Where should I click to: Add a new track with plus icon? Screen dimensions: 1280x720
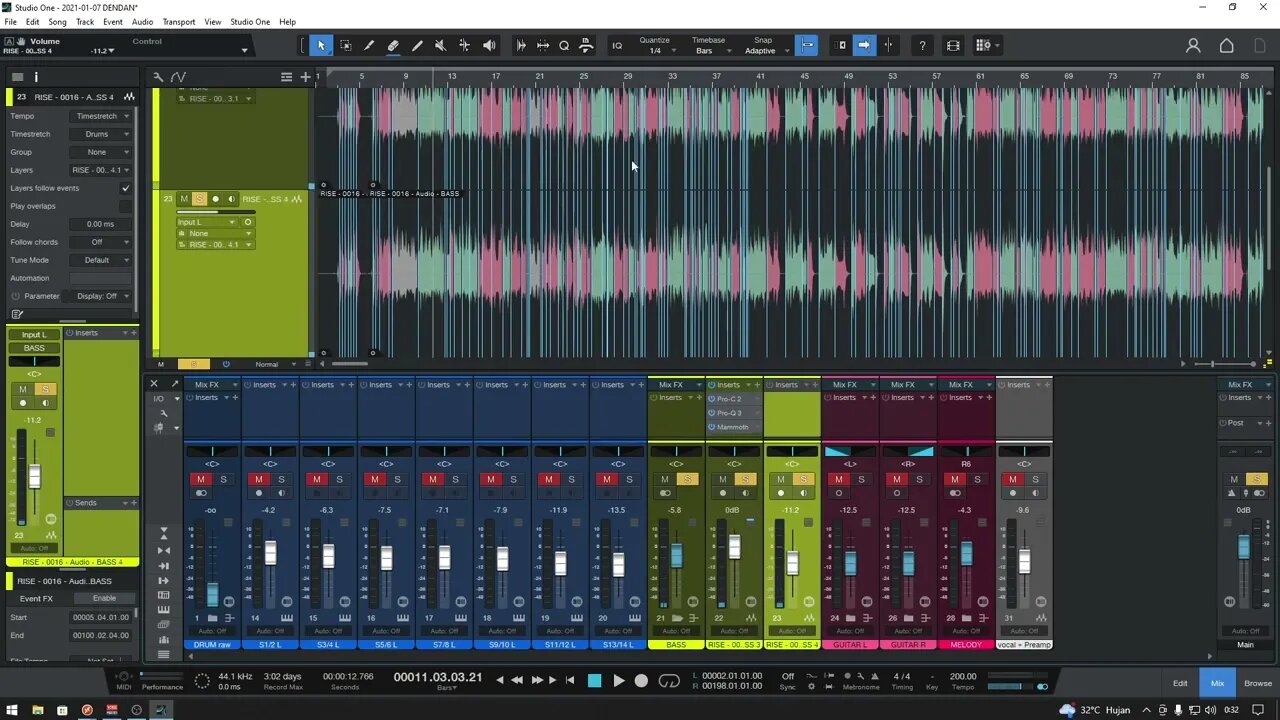click(305, 77)
